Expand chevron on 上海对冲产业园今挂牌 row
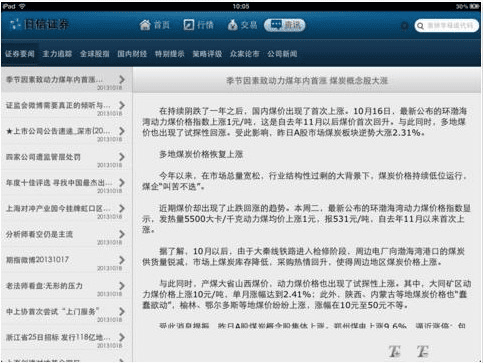This screenshot has height=363, width=483. pos(122,208)
